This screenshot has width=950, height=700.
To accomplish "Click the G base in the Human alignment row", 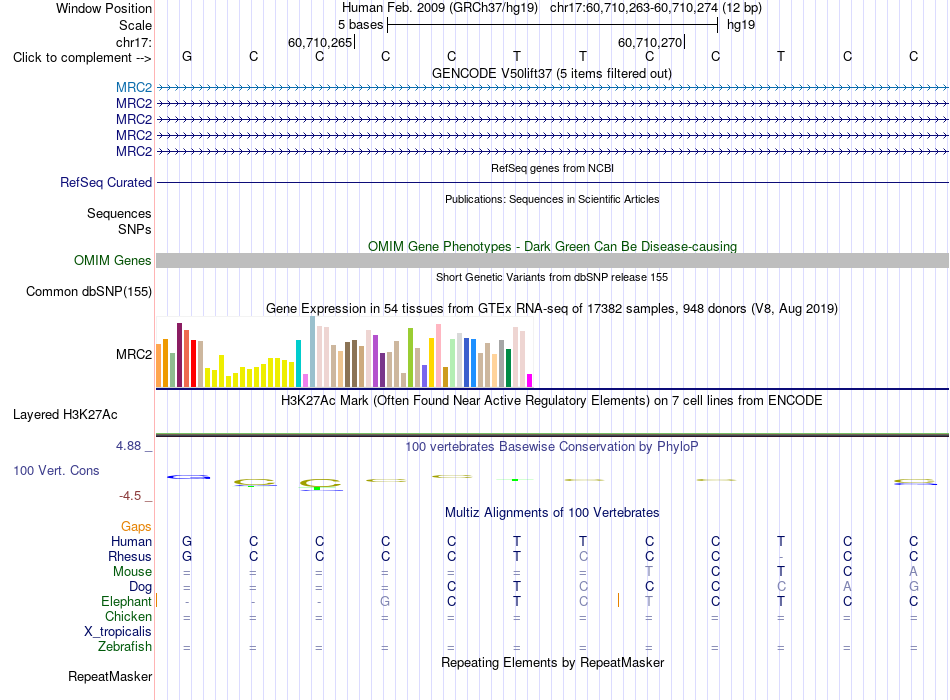I will (x=187, y=541).
